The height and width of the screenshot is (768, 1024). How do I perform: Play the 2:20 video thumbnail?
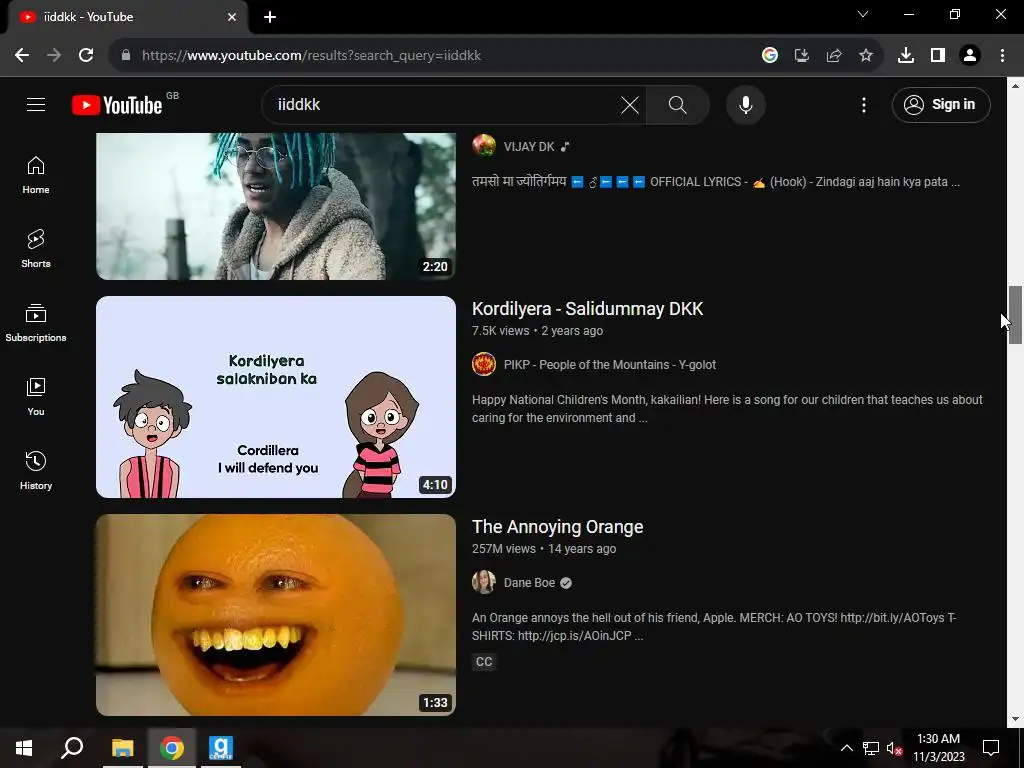coord(276,206)
